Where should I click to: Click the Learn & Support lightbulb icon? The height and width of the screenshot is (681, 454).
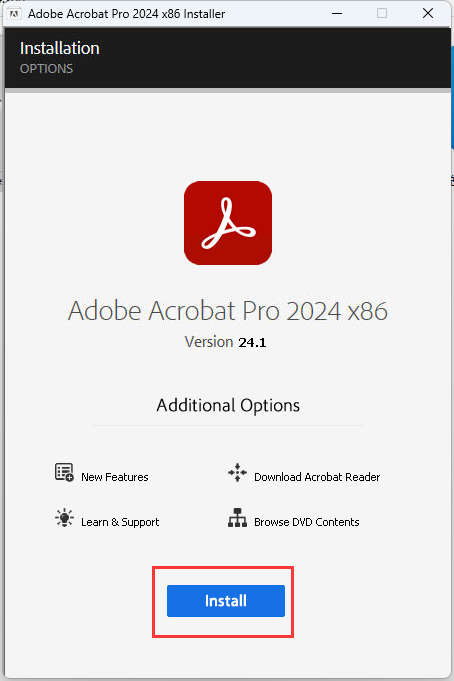click(x=64, y=518)
